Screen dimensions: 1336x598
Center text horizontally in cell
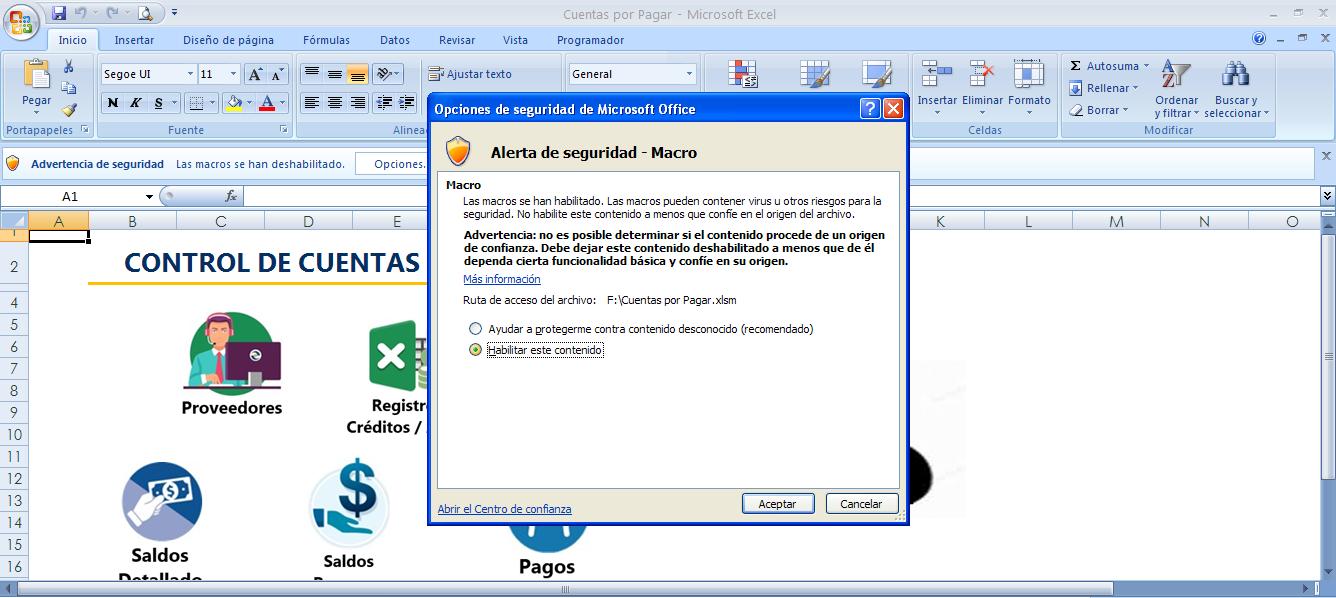[334, 103]
